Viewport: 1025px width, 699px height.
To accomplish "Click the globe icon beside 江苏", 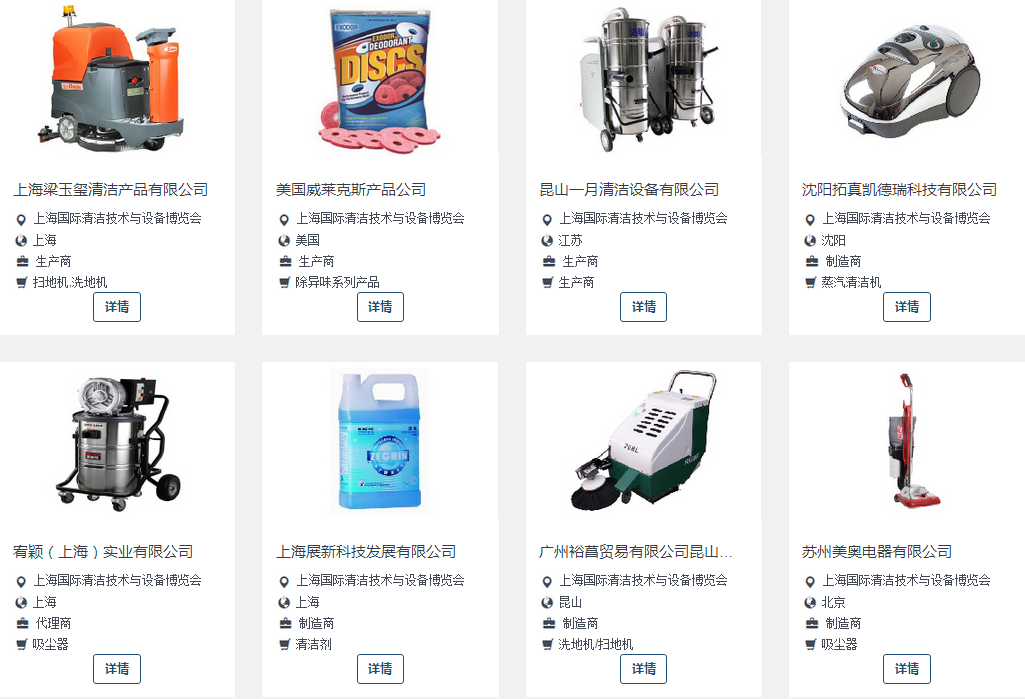I will (x=547, y=241).
